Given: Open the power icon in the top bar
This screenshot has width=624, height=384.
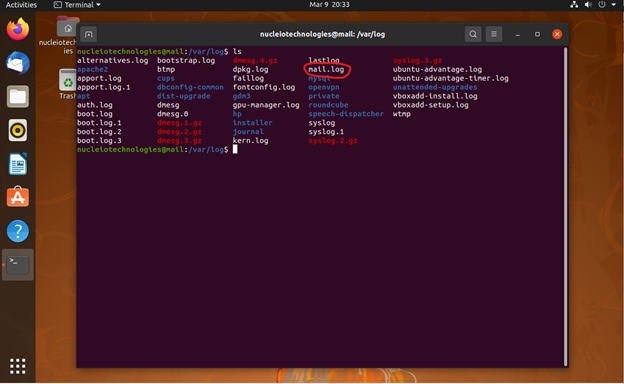Looking at the screenshot, I should tap(602, 5).
